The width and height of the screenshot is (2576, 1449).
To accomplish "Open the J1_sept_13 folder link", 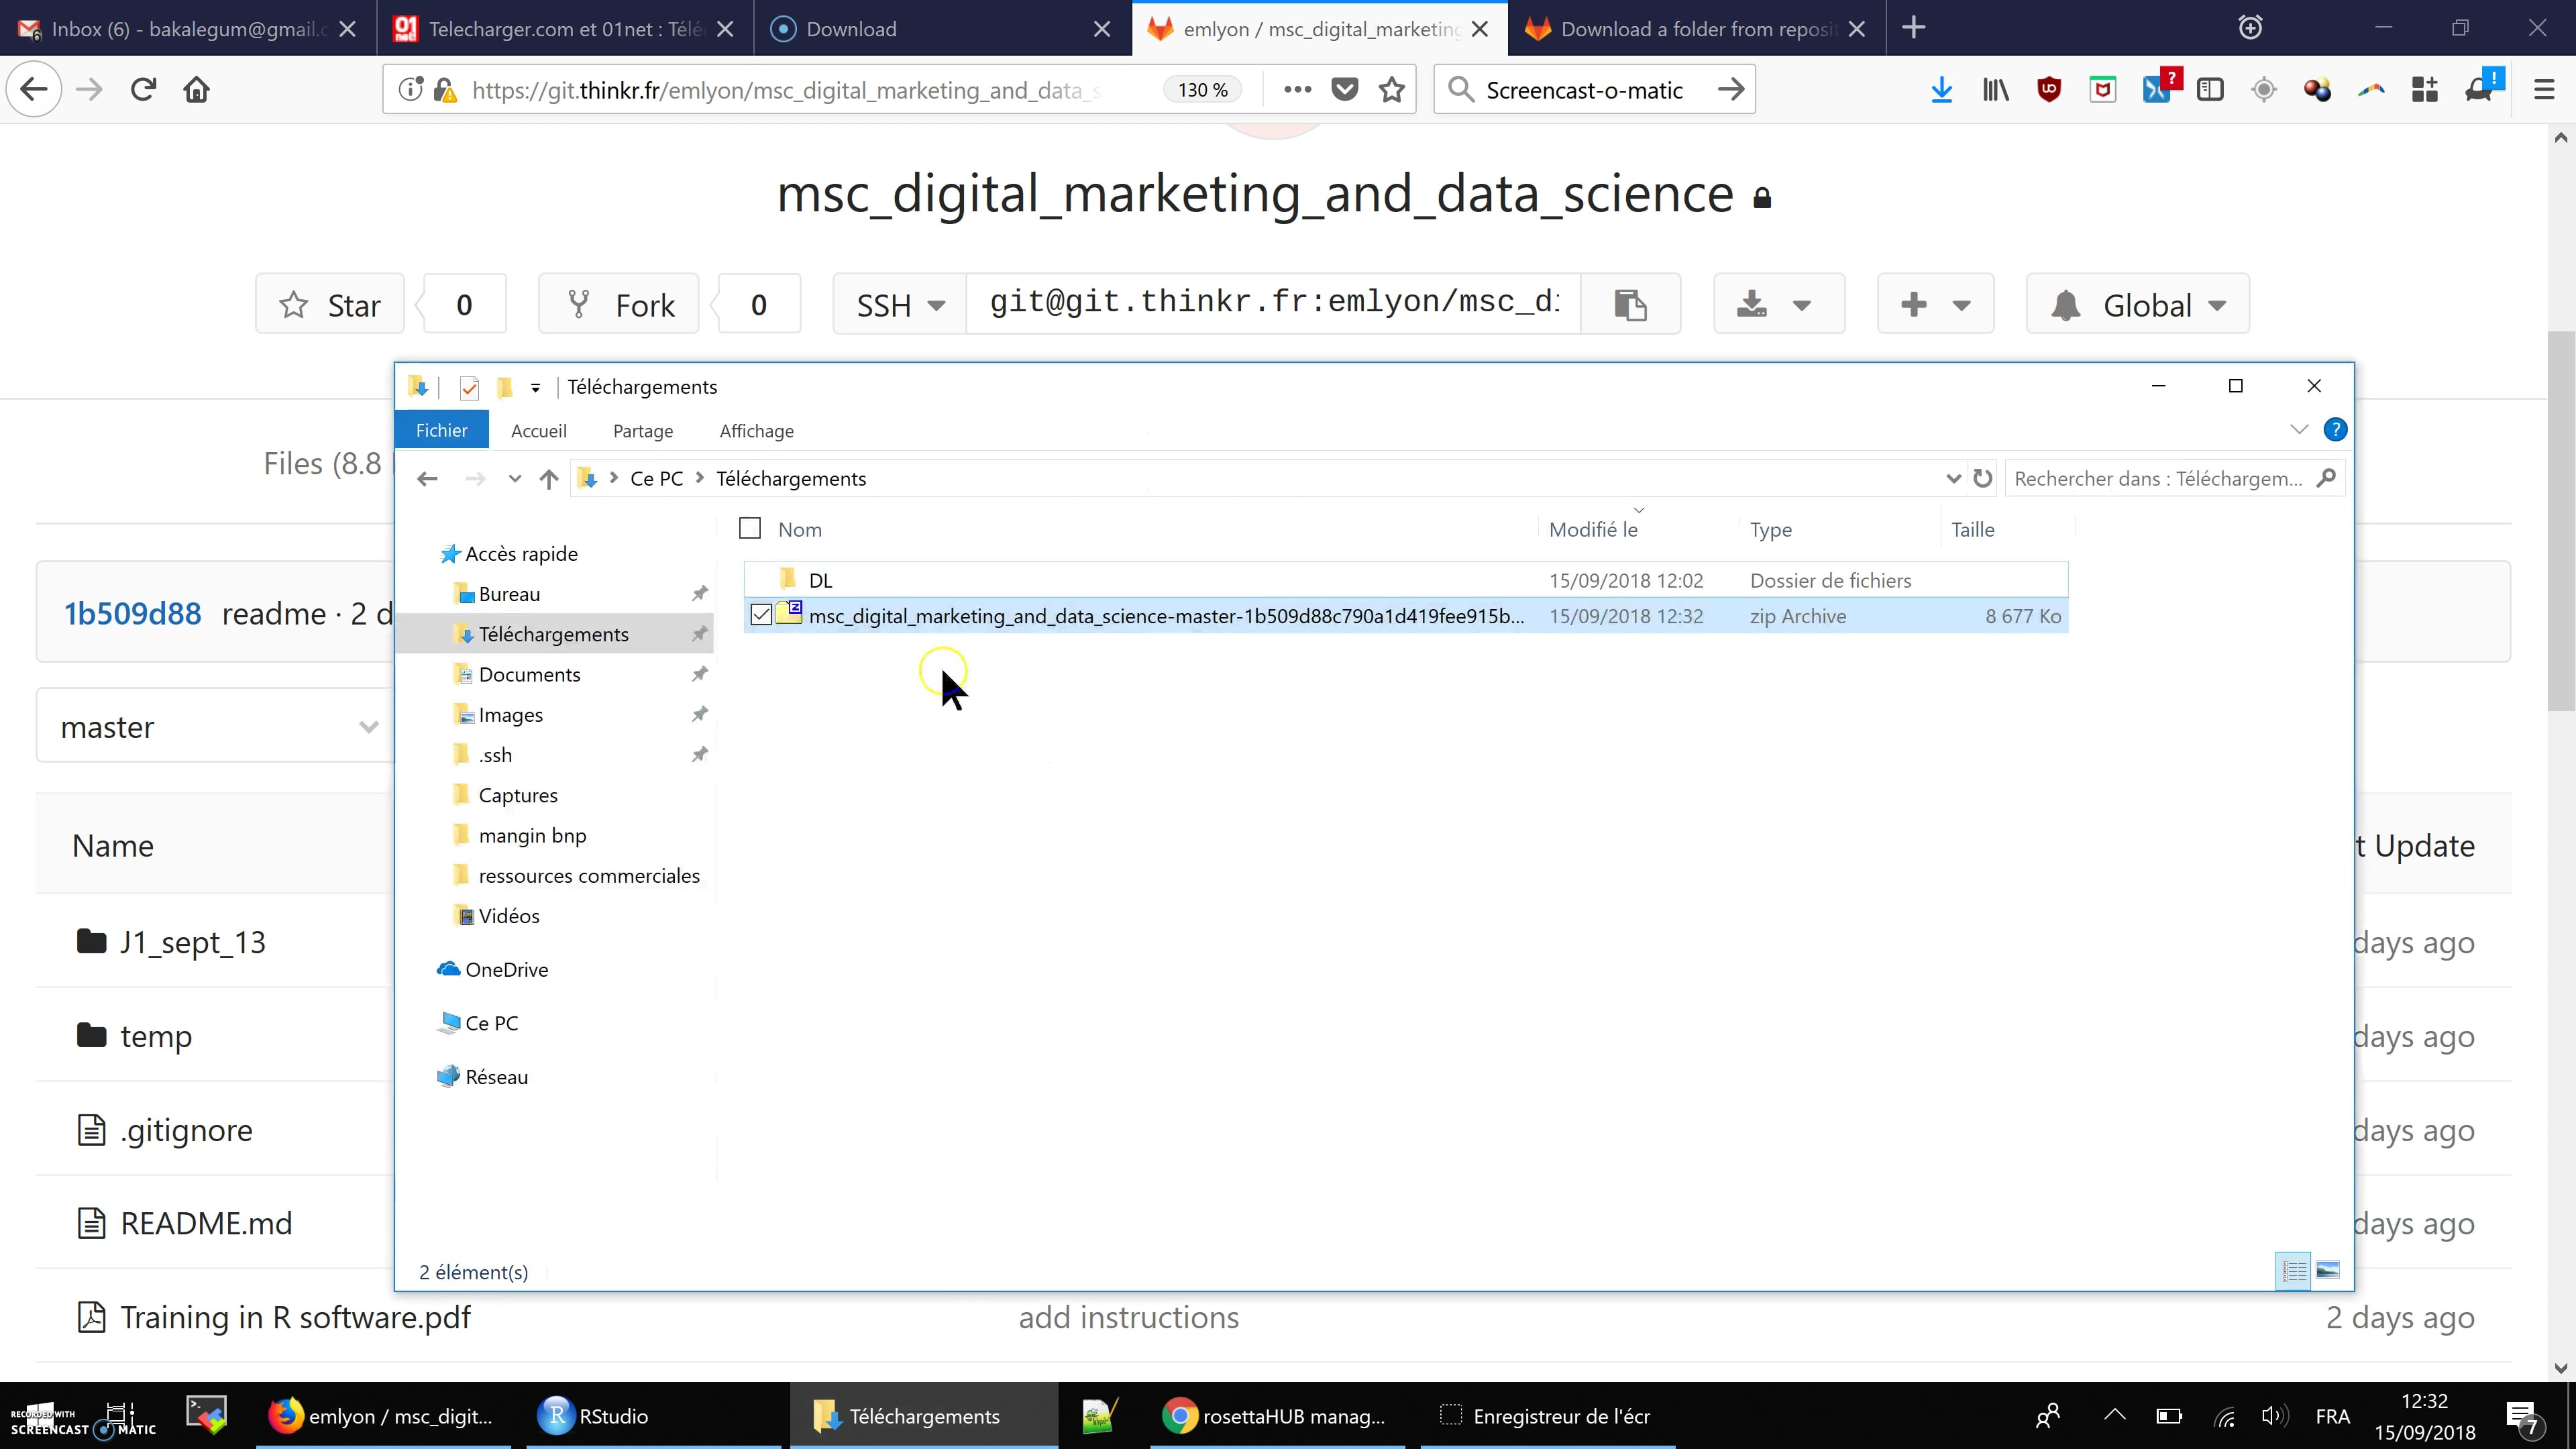I will 193,942.
